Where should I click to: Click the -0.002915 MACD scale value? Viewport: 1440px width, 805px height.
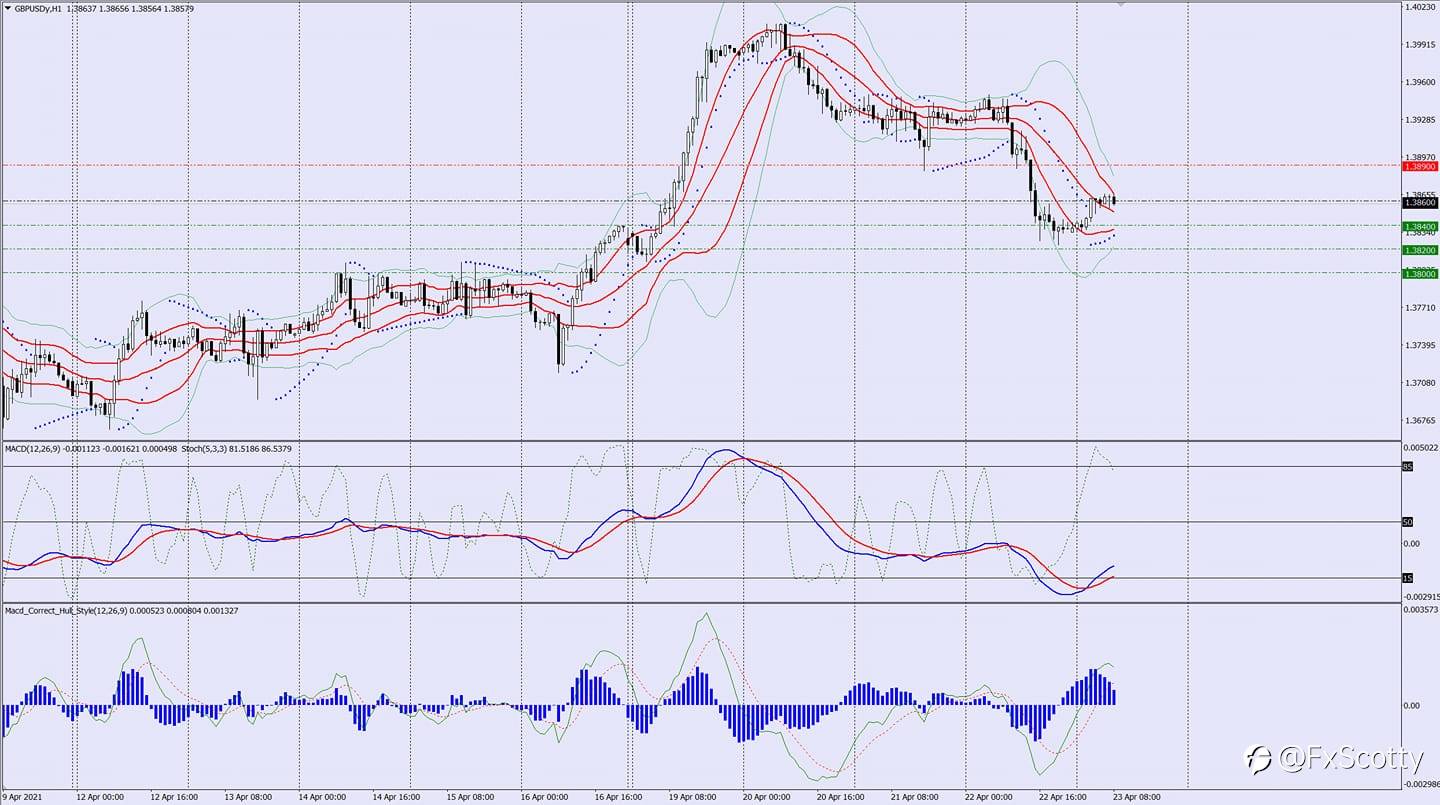coord(1421,595)
